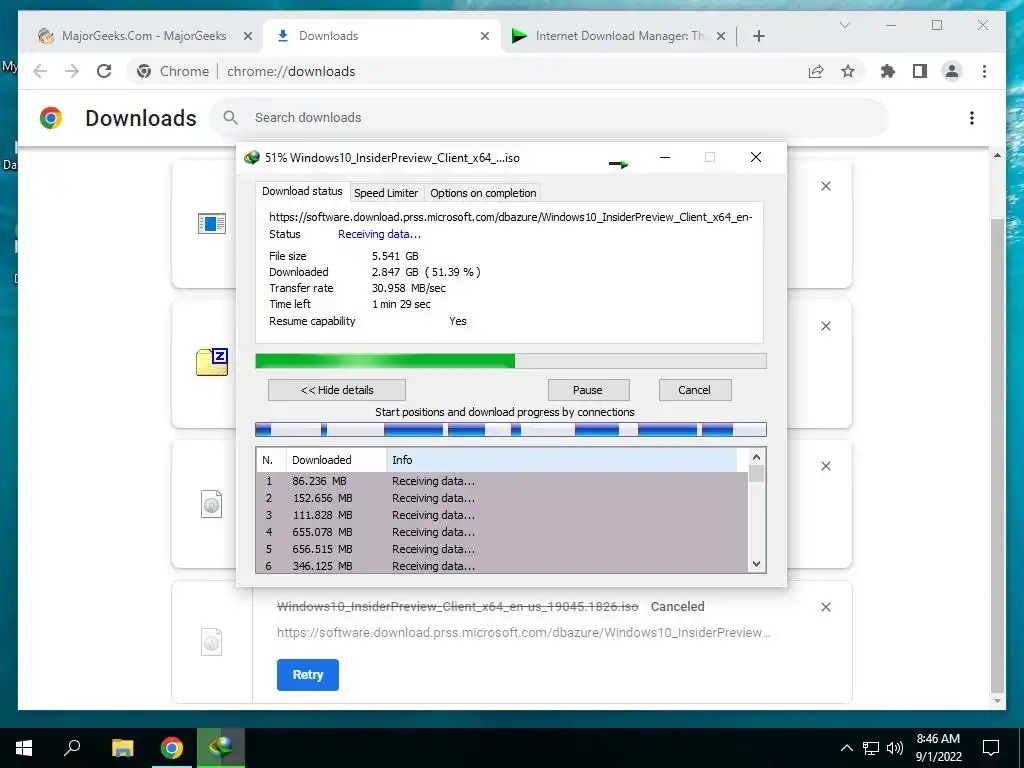Open the volume speaker tray icon
Viewport: 1024px width, 768px height.
895,748
